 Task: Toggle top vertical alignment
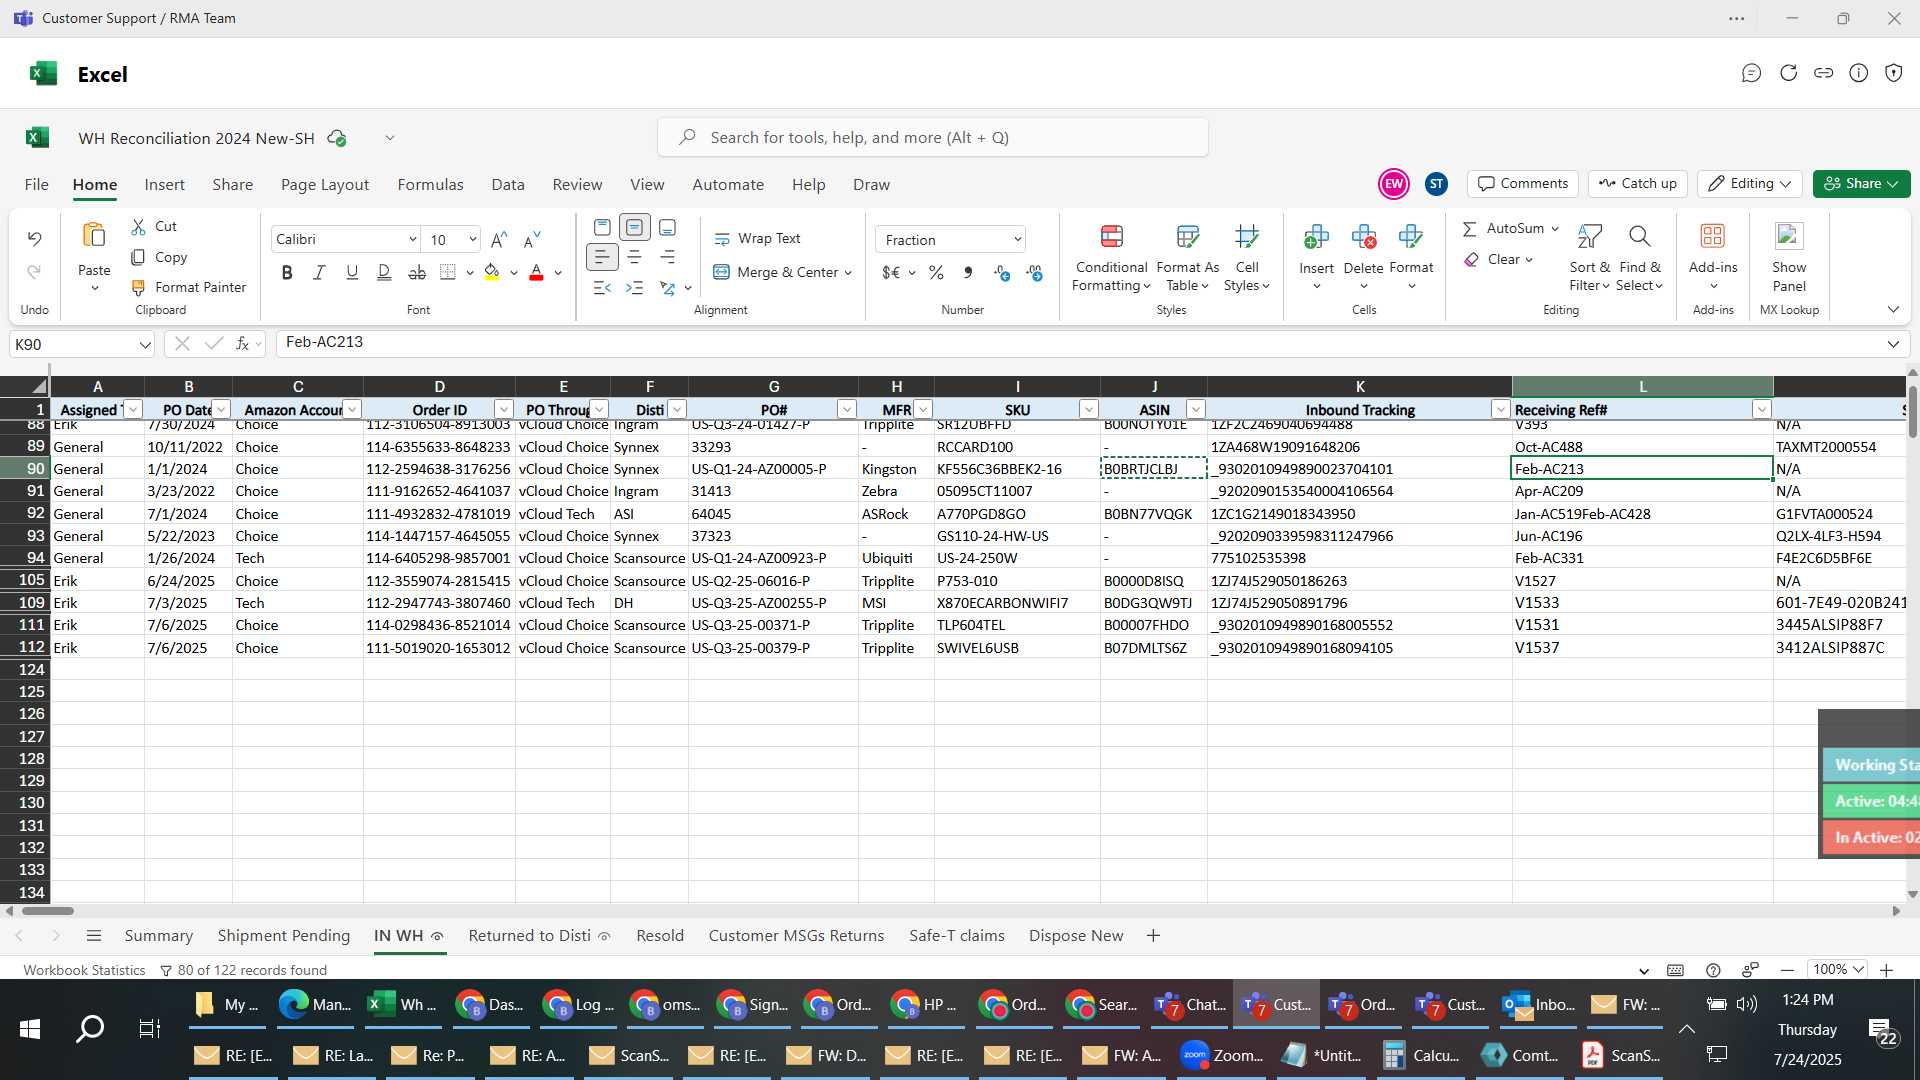tap(602, 228)
